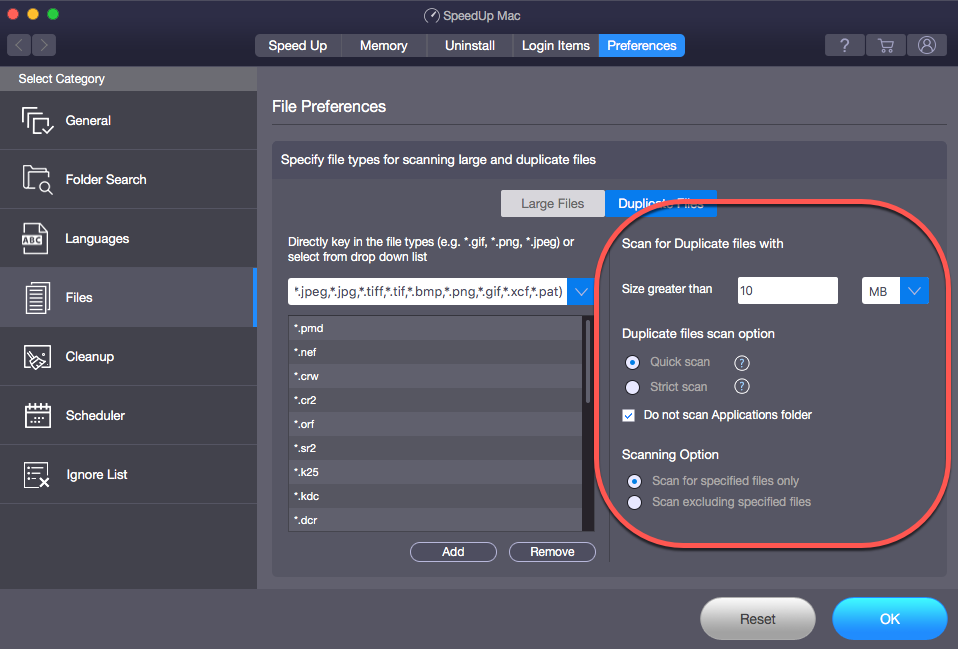This screenshot has height=649, width=958.
Task: Open the MB size unit dropdown
Action: 914,291
